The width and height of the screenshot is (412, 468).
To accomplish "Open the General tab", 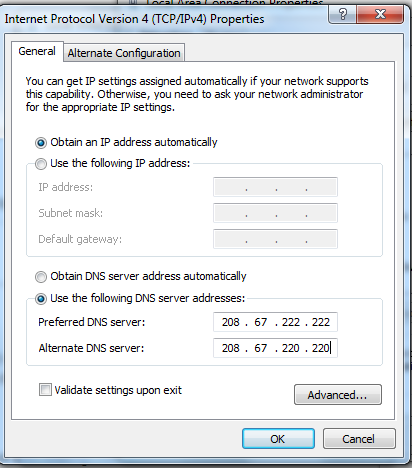I will point(37,51).
